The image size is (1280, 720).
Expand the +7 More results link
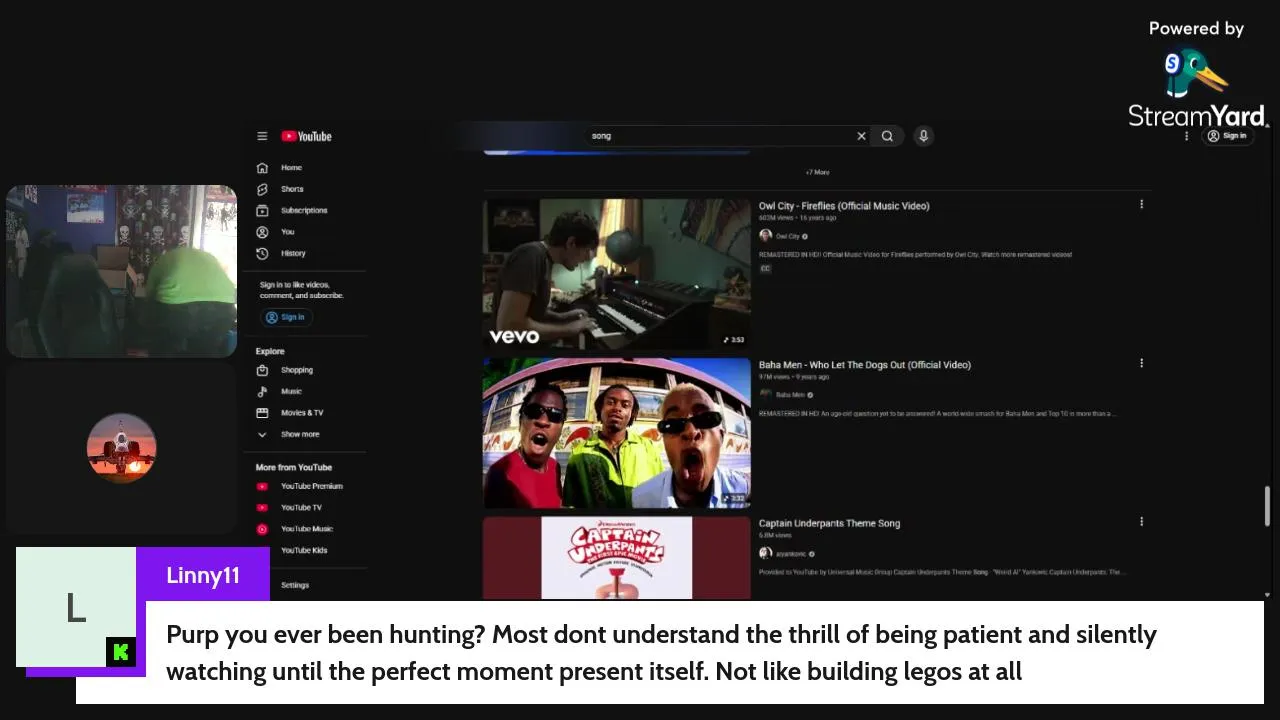(x=817, y=172)
